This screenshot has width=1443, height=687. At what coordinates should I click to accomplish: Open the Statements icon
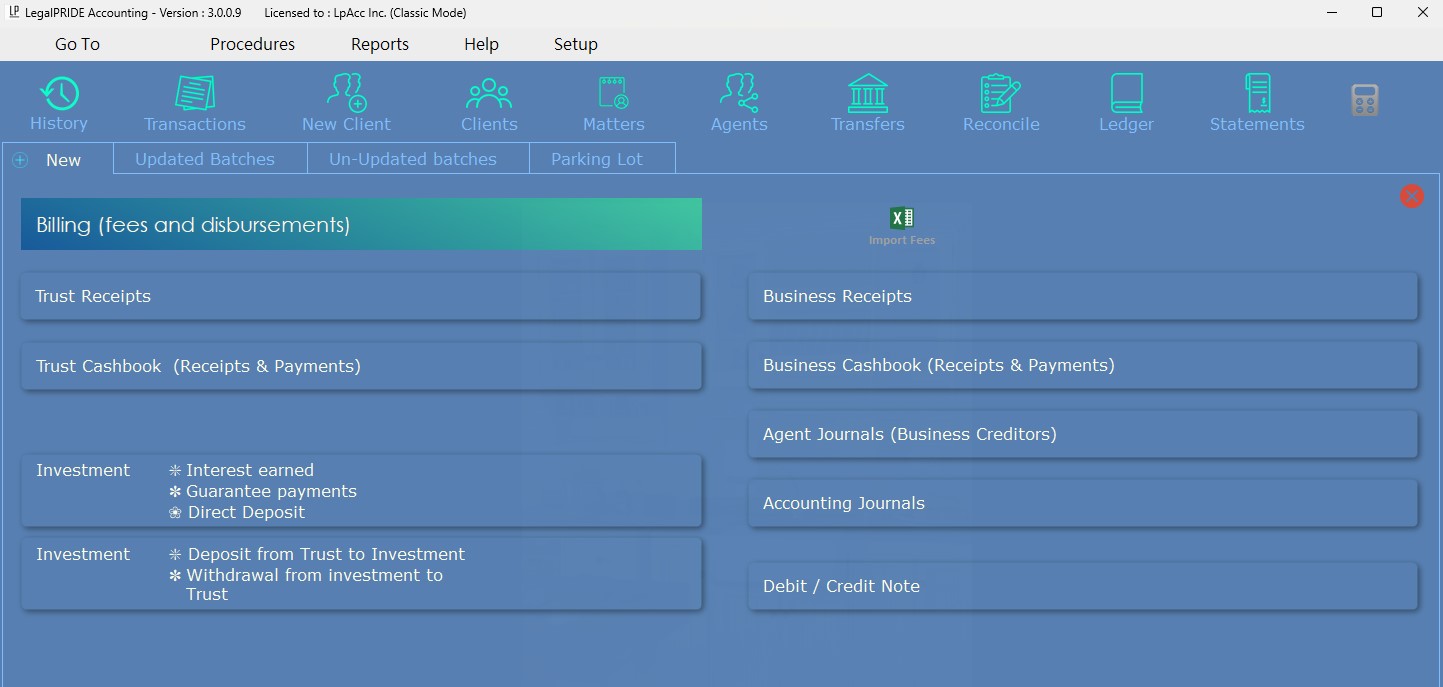click(1257, 94)
